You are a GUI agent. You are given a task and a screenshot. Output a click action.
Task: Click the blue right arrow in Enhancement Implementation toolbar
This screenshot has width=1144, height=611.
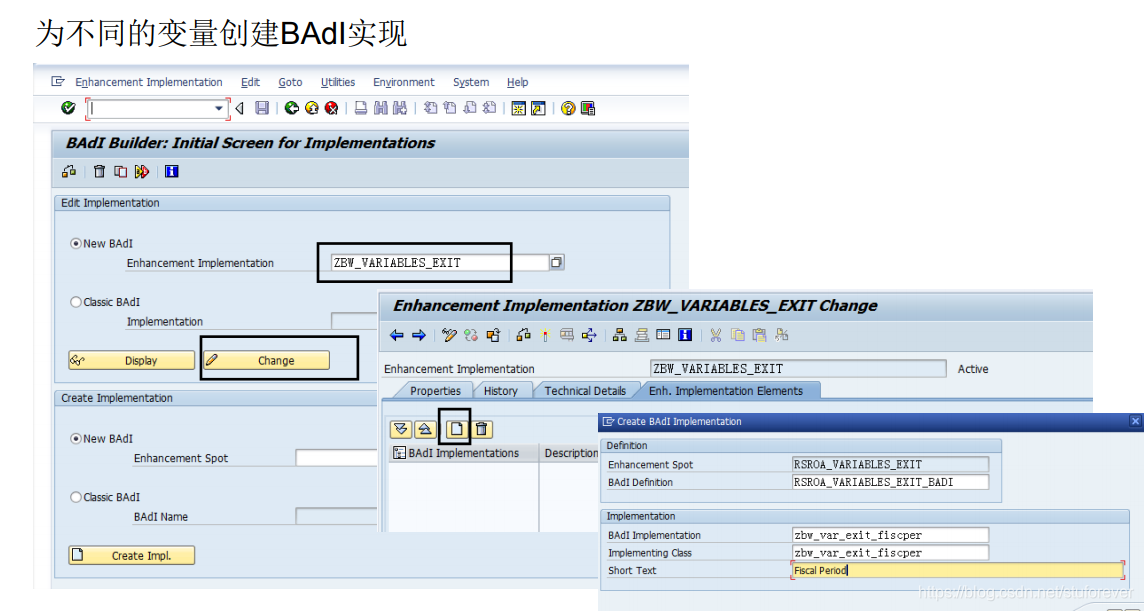coord(418,335)
